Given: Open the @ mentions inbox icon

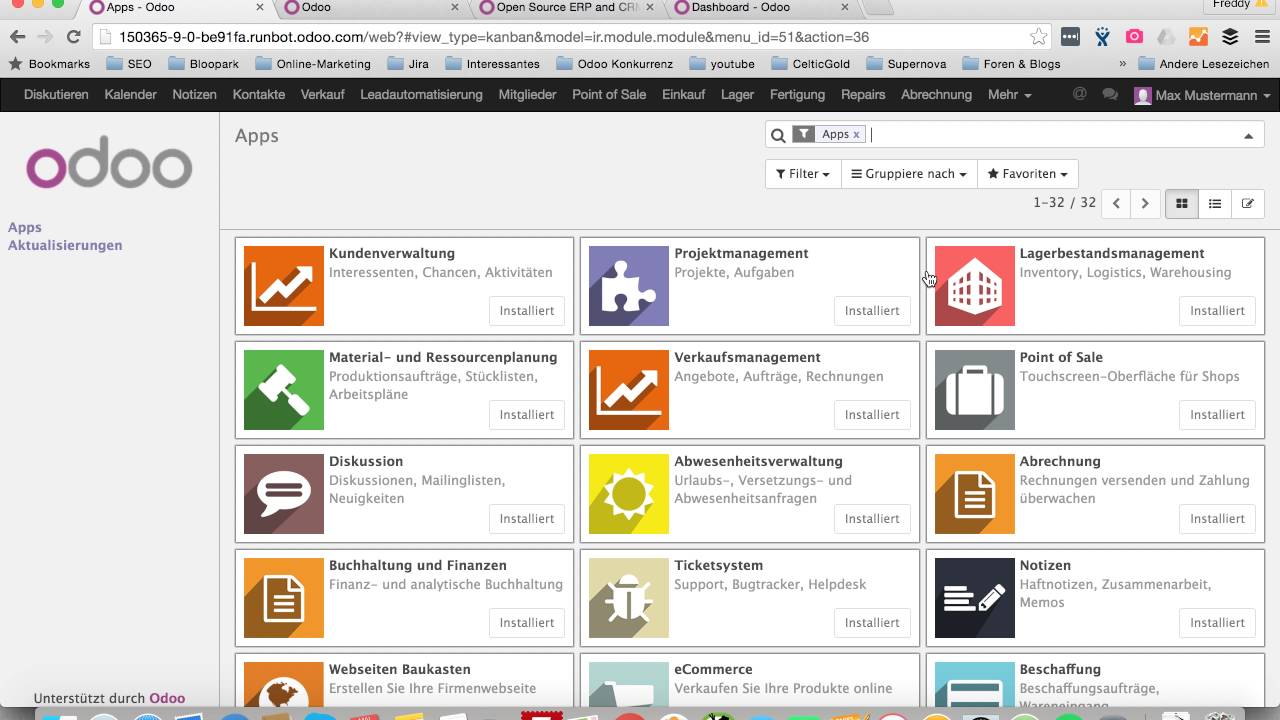Looking at the screenshot, I should click(1080, 94).
